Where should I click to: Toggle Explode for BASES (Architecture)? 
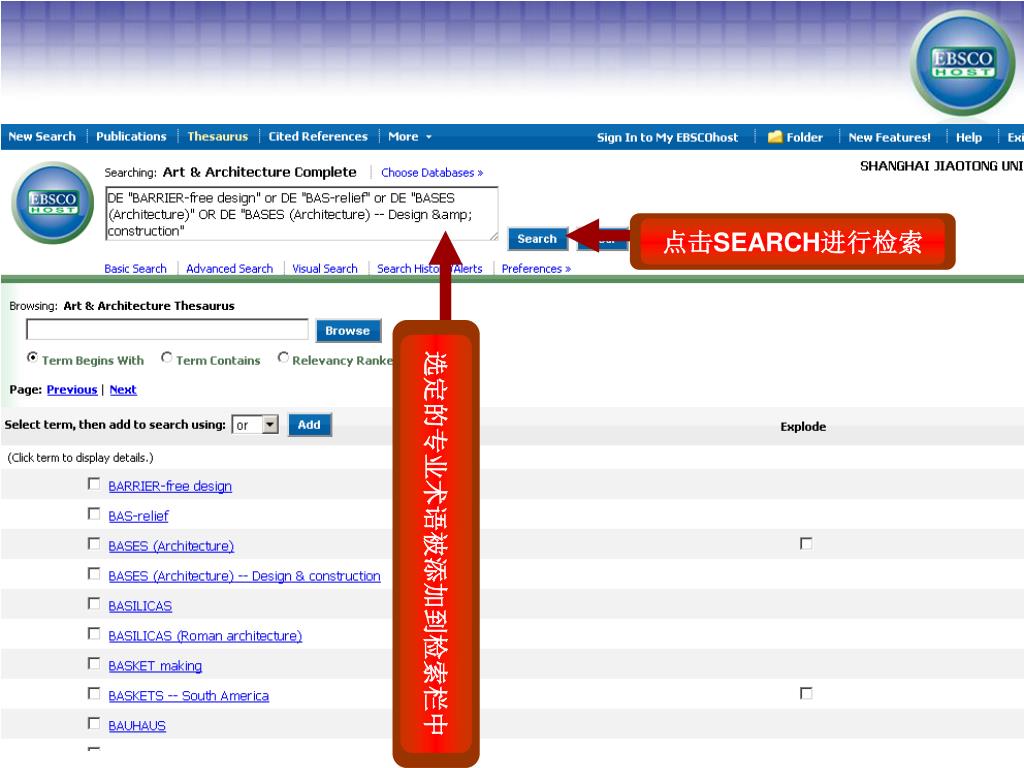[807, 544]
